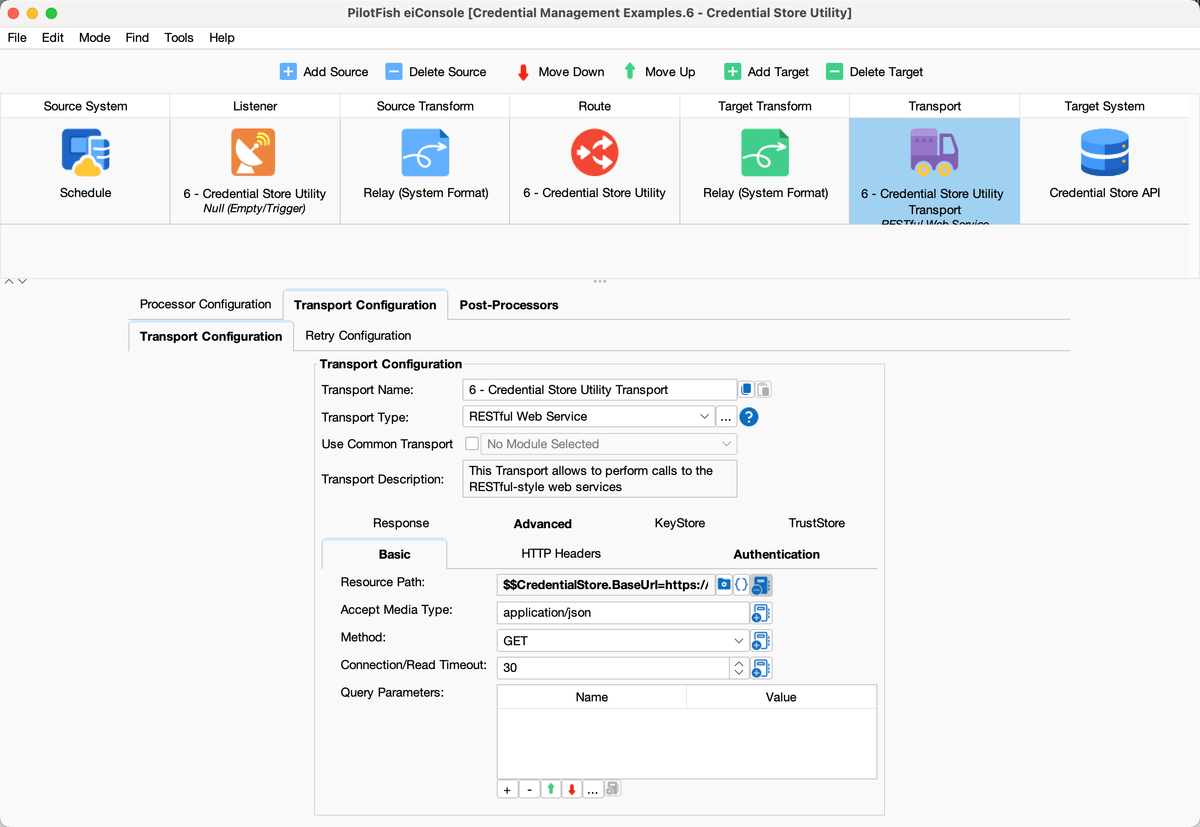Select the TrustStore tab
Viewport: 1200px width, 827px height.
(x=817, y=524)
